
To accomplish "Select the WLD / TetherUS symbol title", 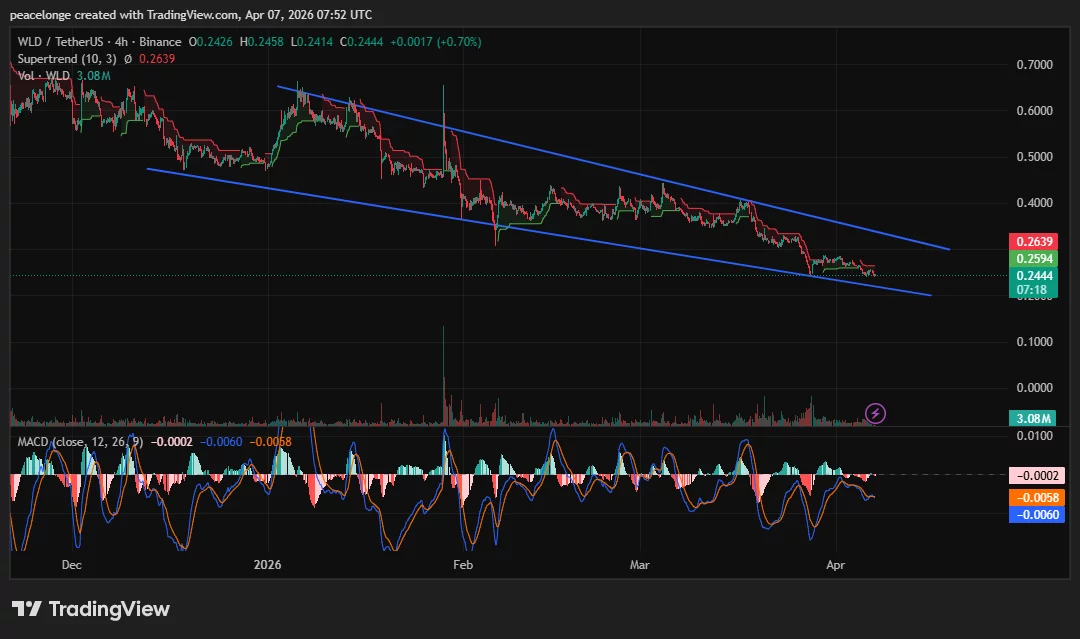I will [x=60, y=42].
